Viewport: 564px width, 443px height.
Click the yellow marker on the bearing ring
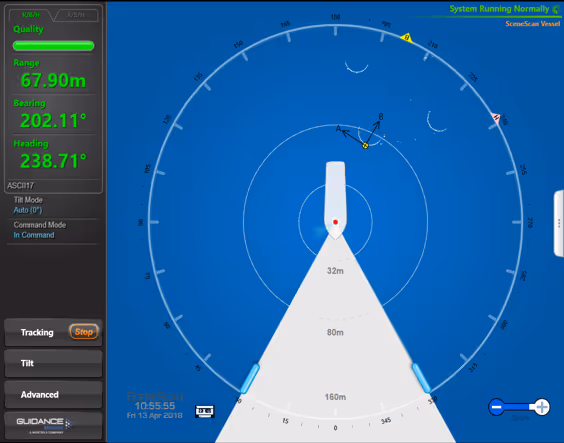[x=406, y=38]
